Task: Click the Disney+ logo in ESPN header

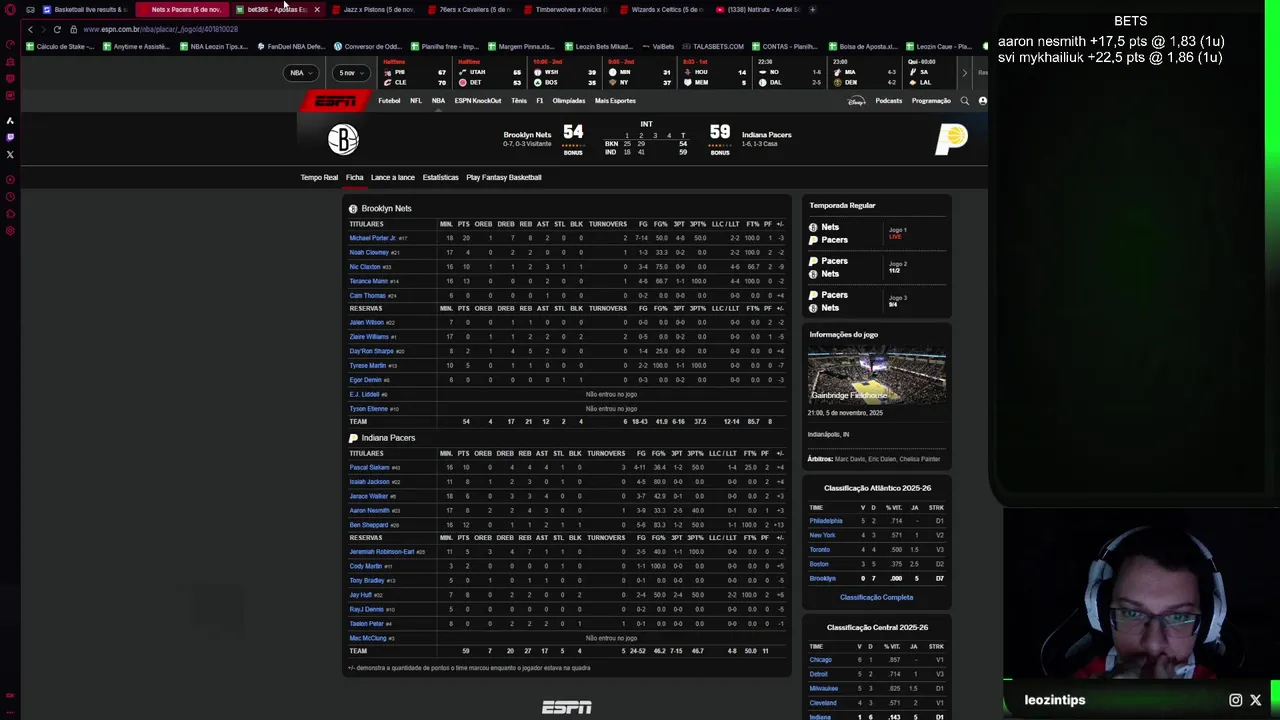Action: coord(857,101)
